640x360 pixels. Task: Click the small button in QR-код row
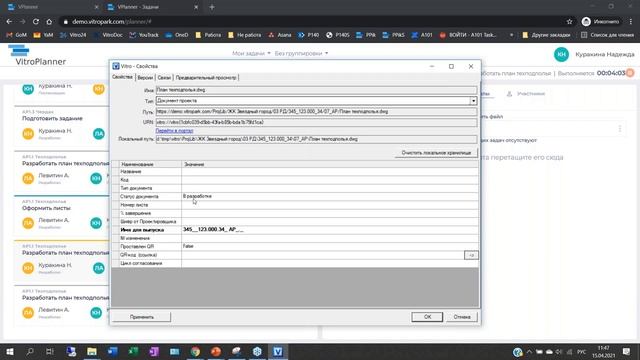[x=471, y=255]
